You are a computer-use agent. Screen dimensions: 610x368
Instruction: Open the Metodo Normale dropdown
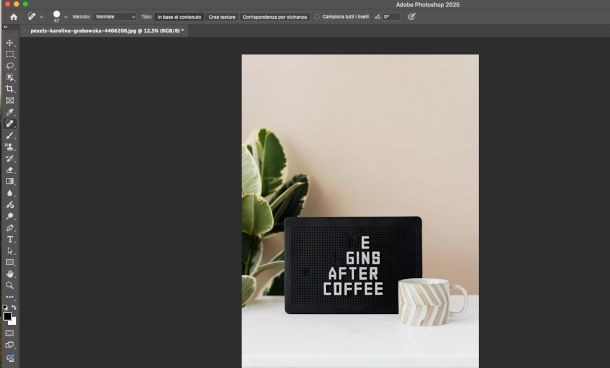(116, 17)
